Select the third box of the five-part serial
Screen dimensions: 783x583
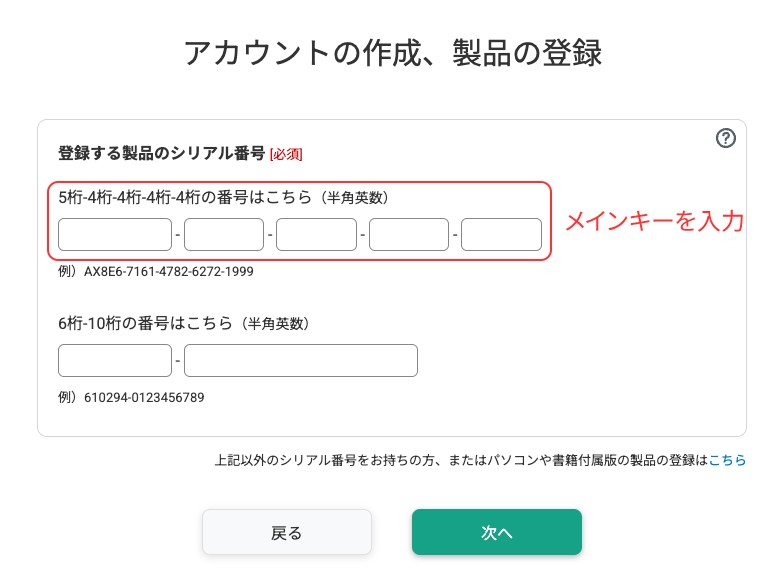click(316, 234)
